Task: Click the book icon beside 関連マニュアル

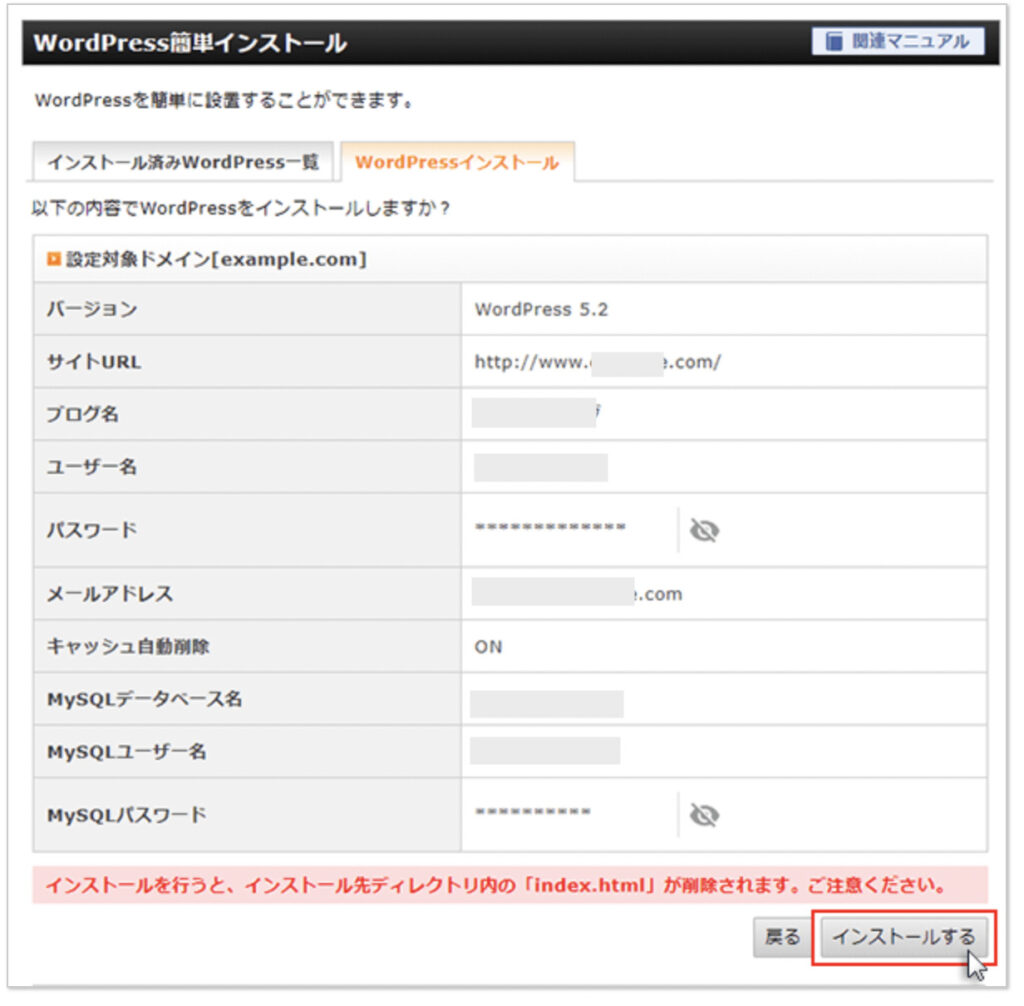Action: coord(834,42)
